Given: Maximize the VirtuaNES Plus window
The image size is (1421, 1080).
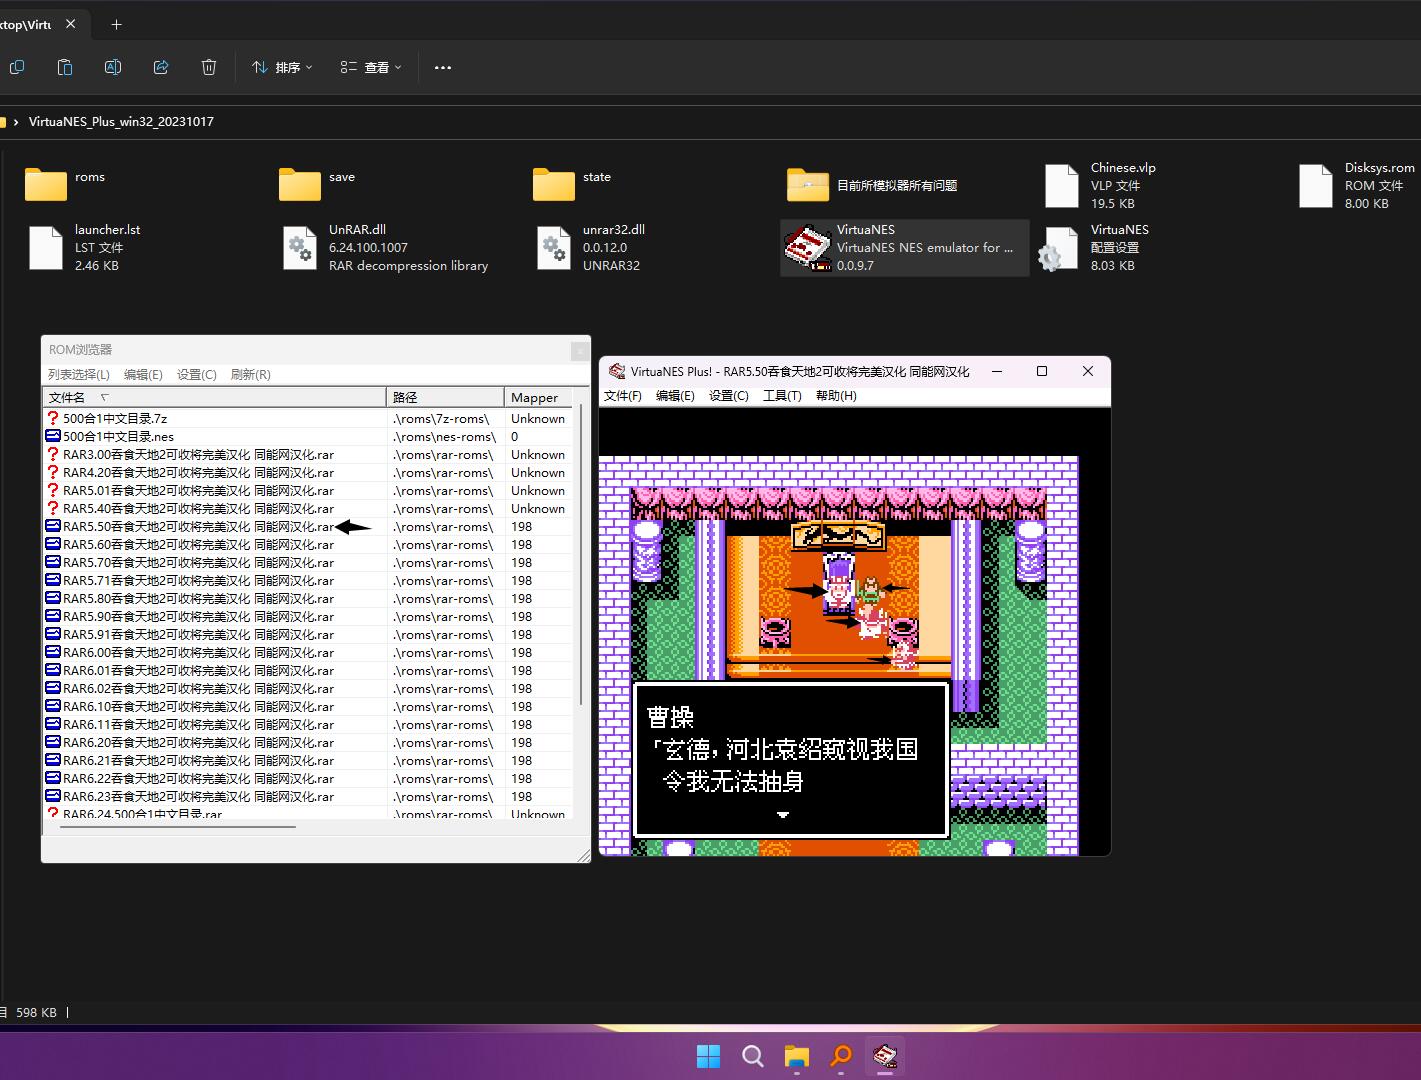Looking at the screenshot, I should (1042, 371).
